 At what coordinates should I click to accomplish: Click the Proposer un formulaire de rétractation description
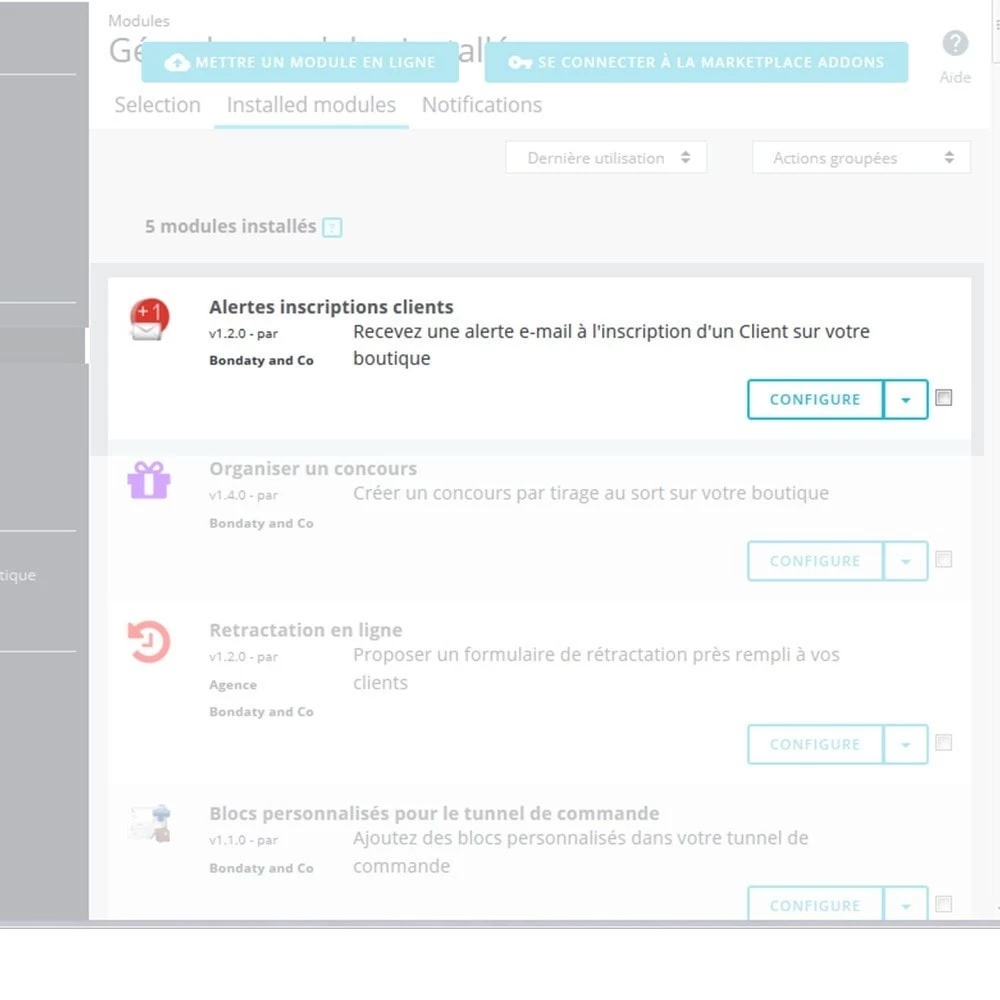pyautogui.click(x=596, y=668)
